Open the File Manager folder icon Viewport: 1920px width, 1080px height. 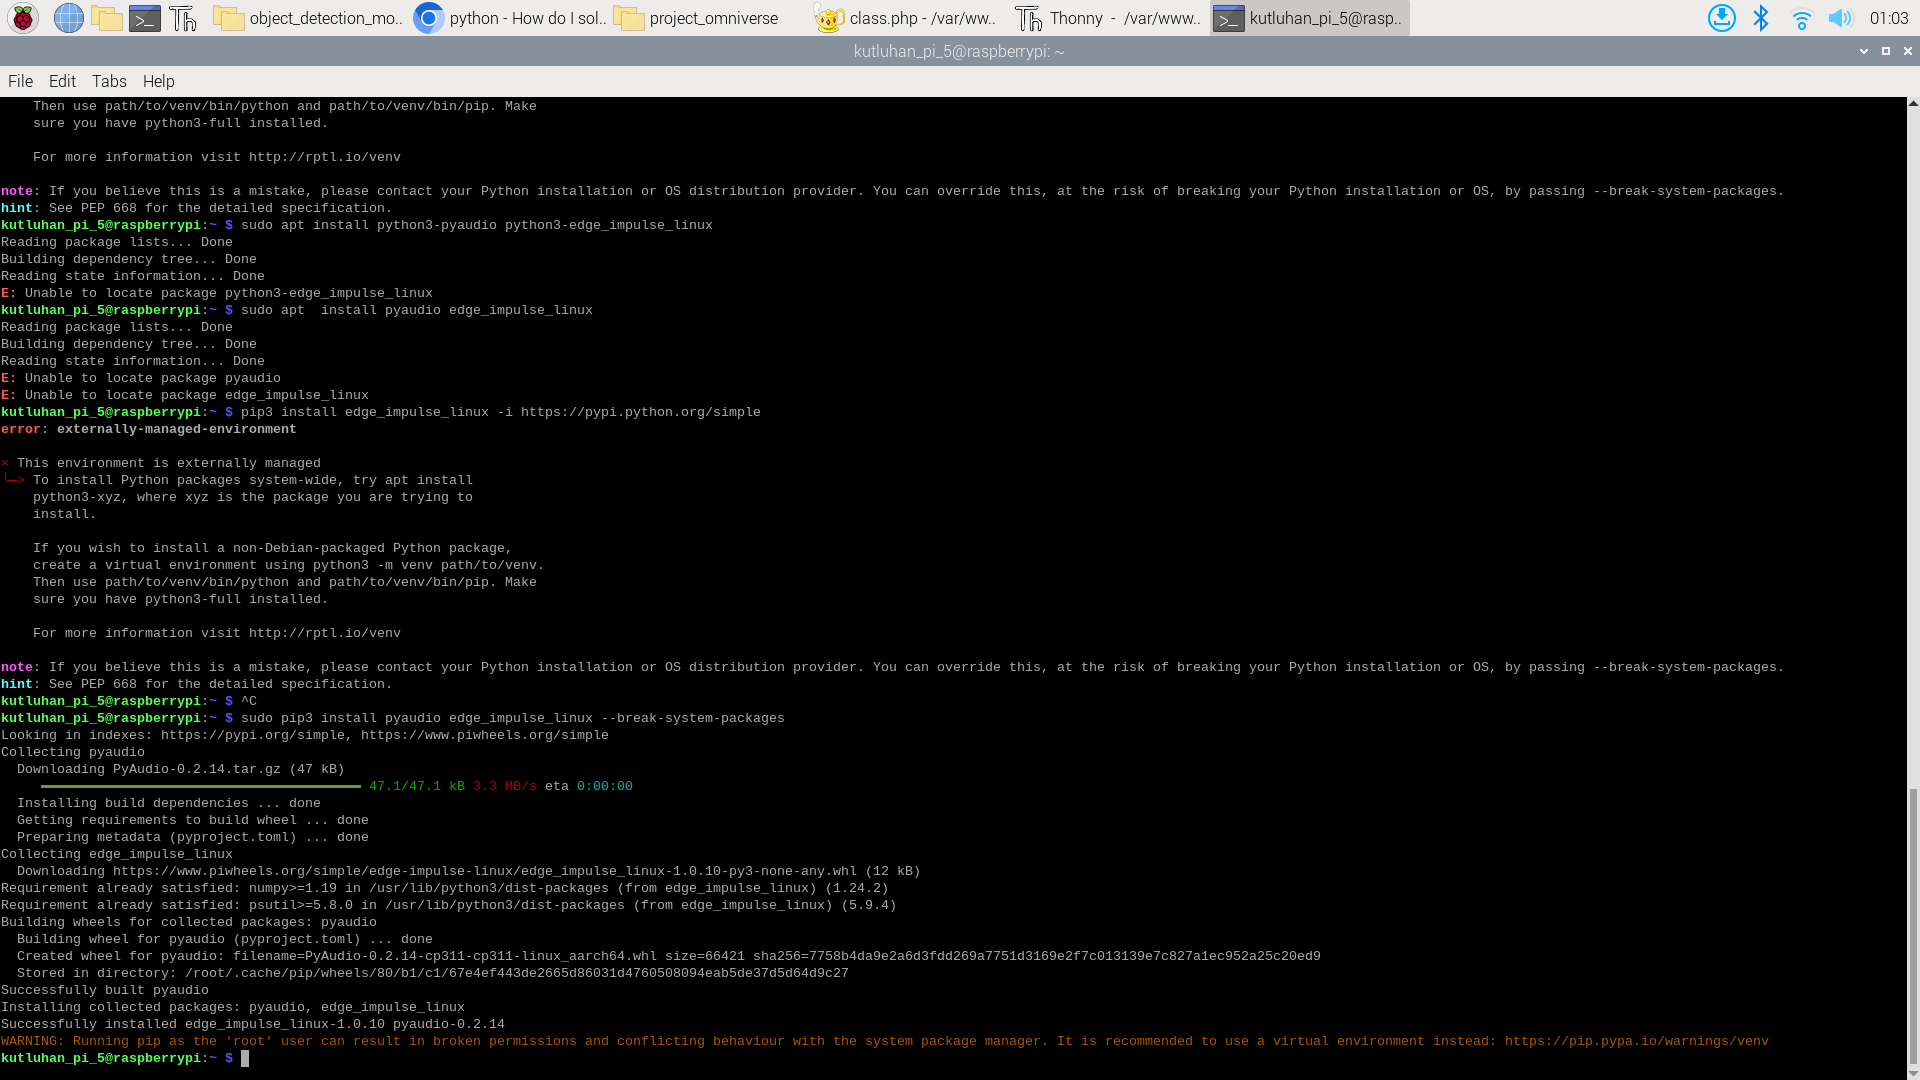coord(106,18)
